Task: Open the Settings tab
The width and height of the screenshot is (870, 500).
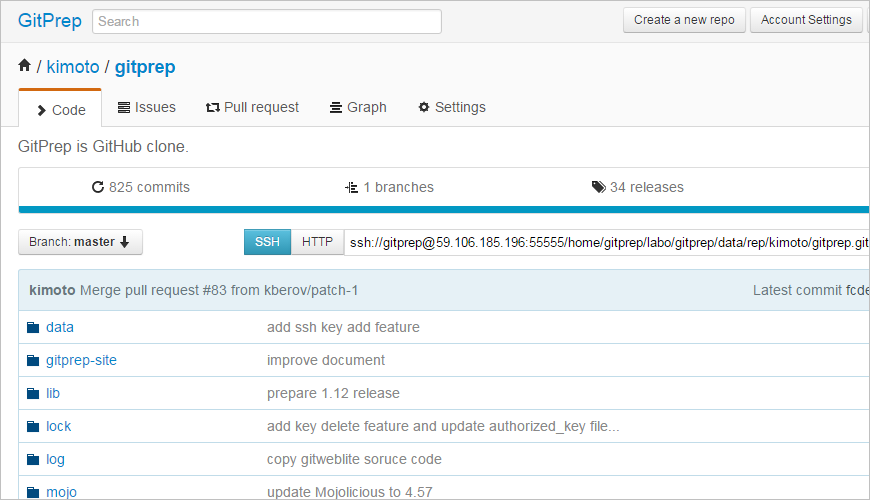Action: coord(452,107)
